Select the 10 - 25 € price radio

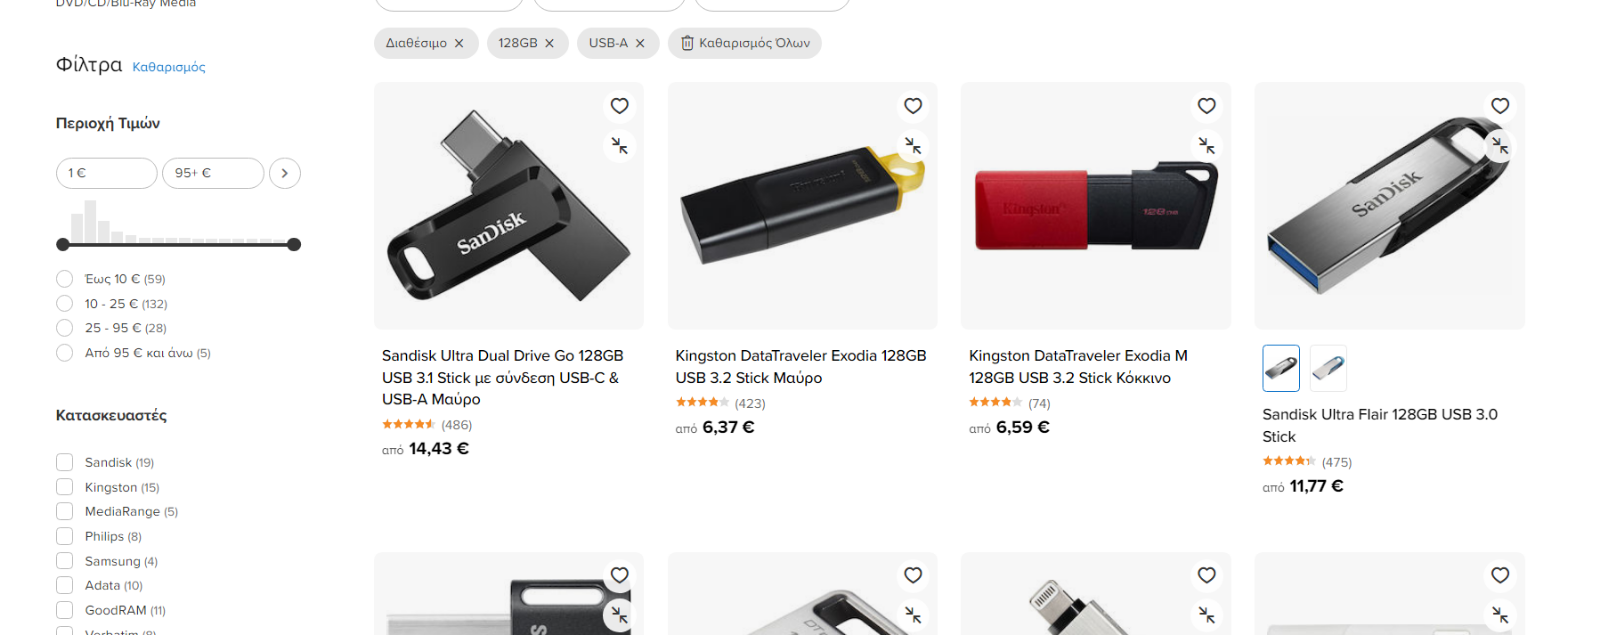(65, 303)
